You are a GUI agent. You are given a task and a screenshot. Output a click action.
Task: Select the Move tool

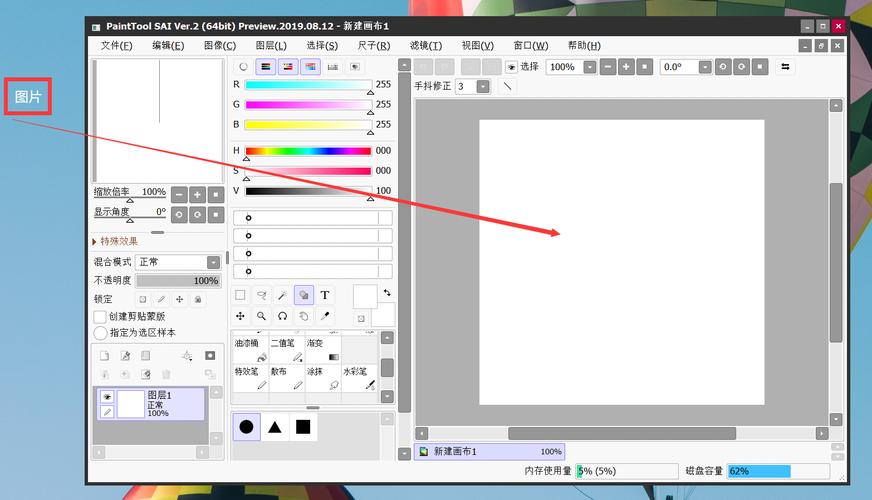point(240,316)
